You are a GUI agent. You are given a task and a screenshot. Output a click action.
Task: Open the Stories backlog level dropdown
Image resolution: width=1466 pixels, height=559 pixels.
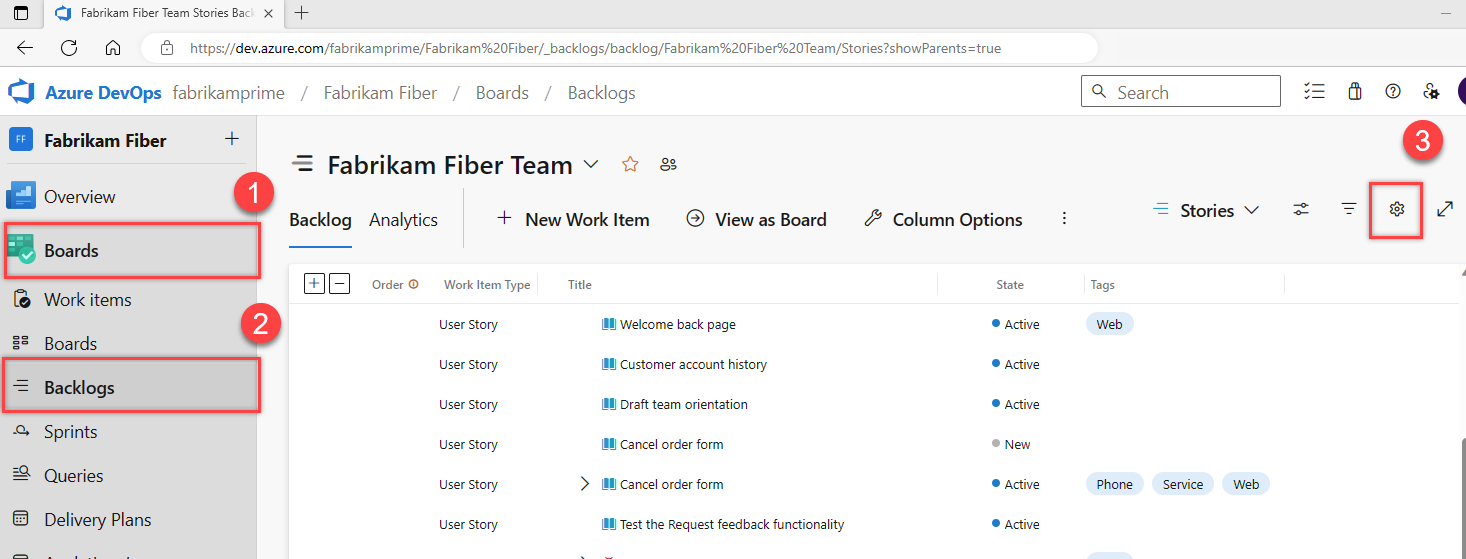(1206, 210)
